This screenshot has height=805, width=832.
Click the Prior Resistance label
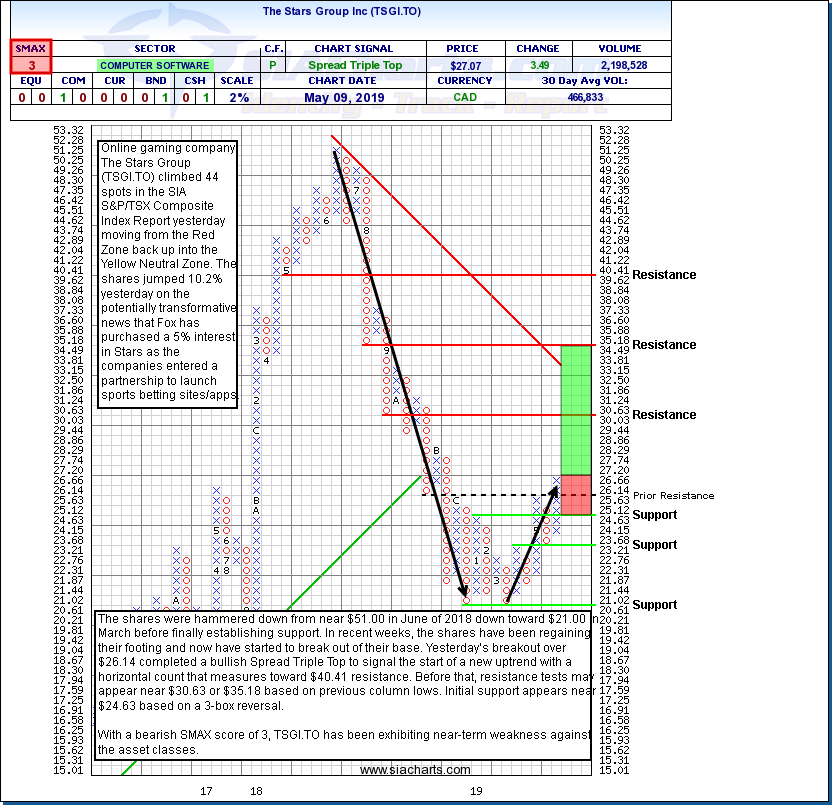[673, 495]
